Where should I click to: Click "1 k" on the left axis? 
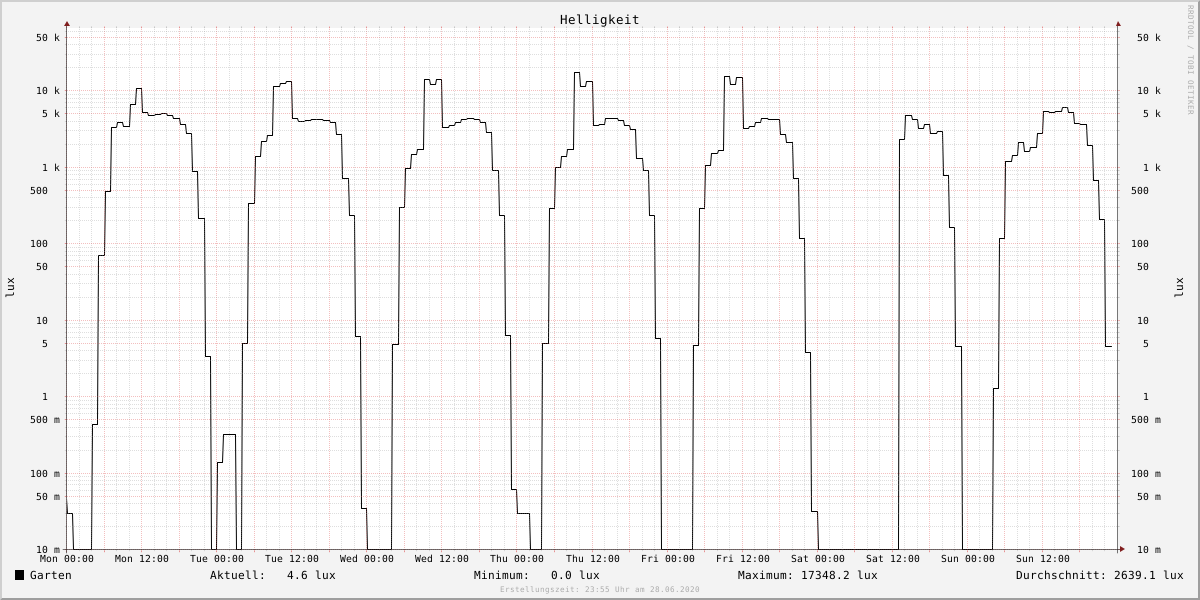[51, 168]
